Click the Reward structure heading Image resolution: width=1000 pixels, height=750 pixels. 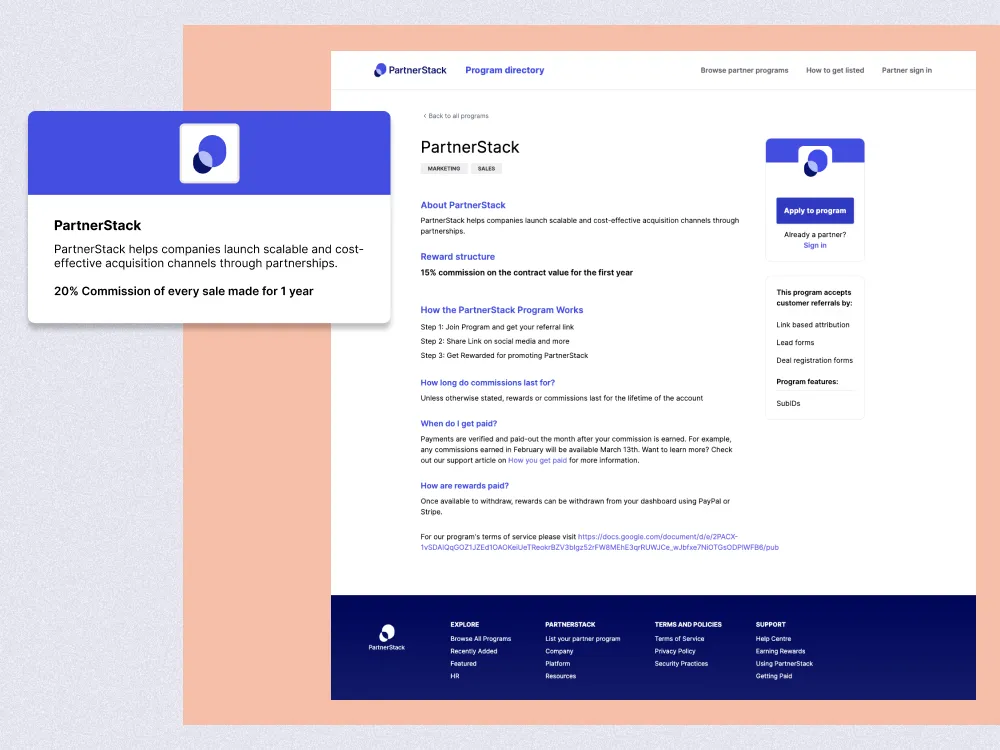pos(457,256)
